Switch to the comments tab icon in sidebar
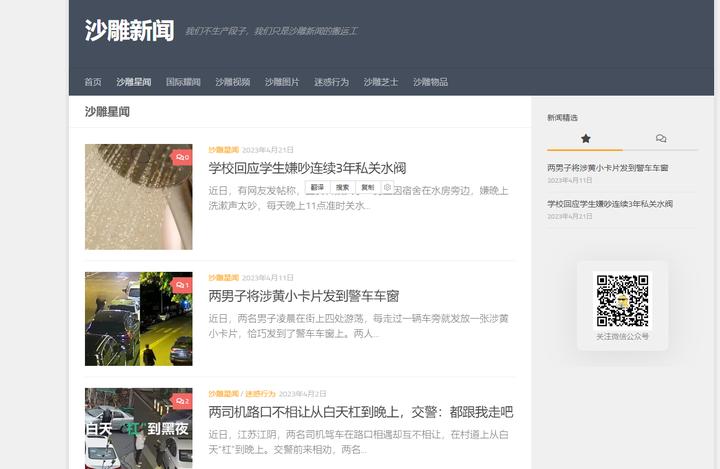Screen dimensions: 720x469 (x=661, y=138)
